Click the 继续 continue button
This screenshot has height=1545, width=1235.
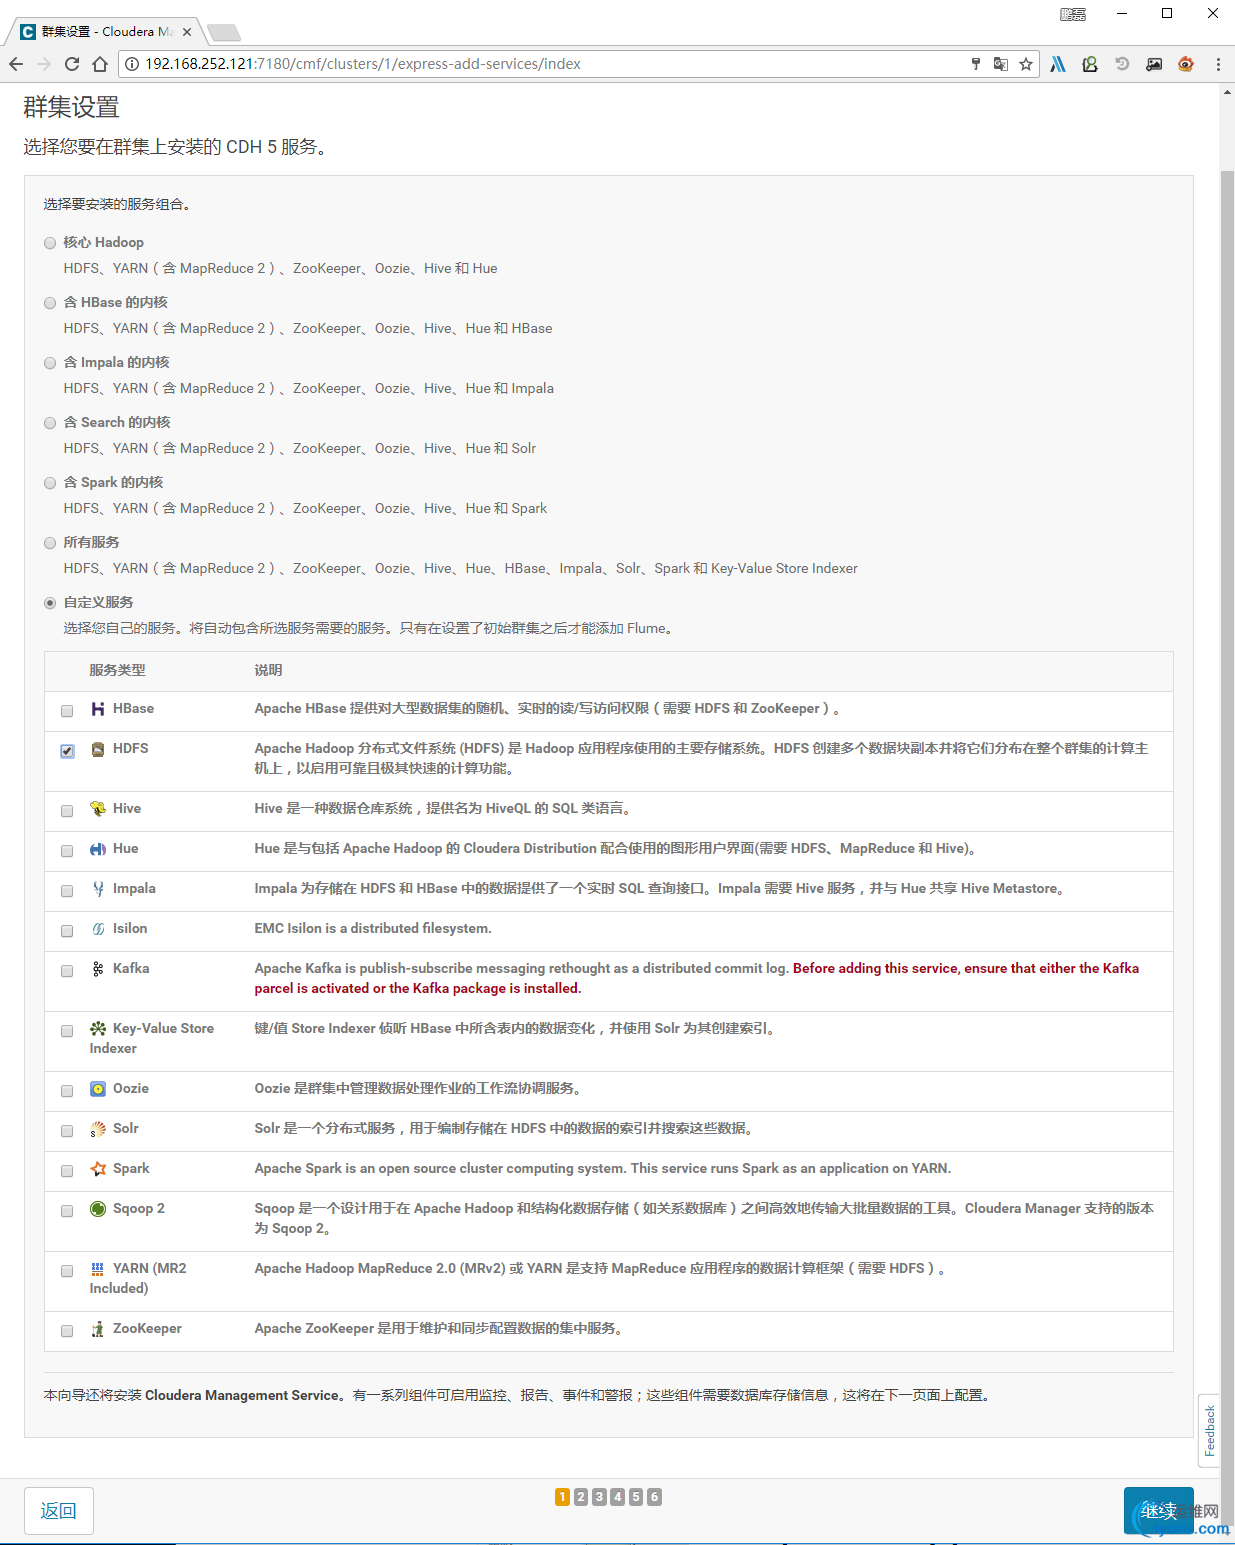coord(1159,1511)
